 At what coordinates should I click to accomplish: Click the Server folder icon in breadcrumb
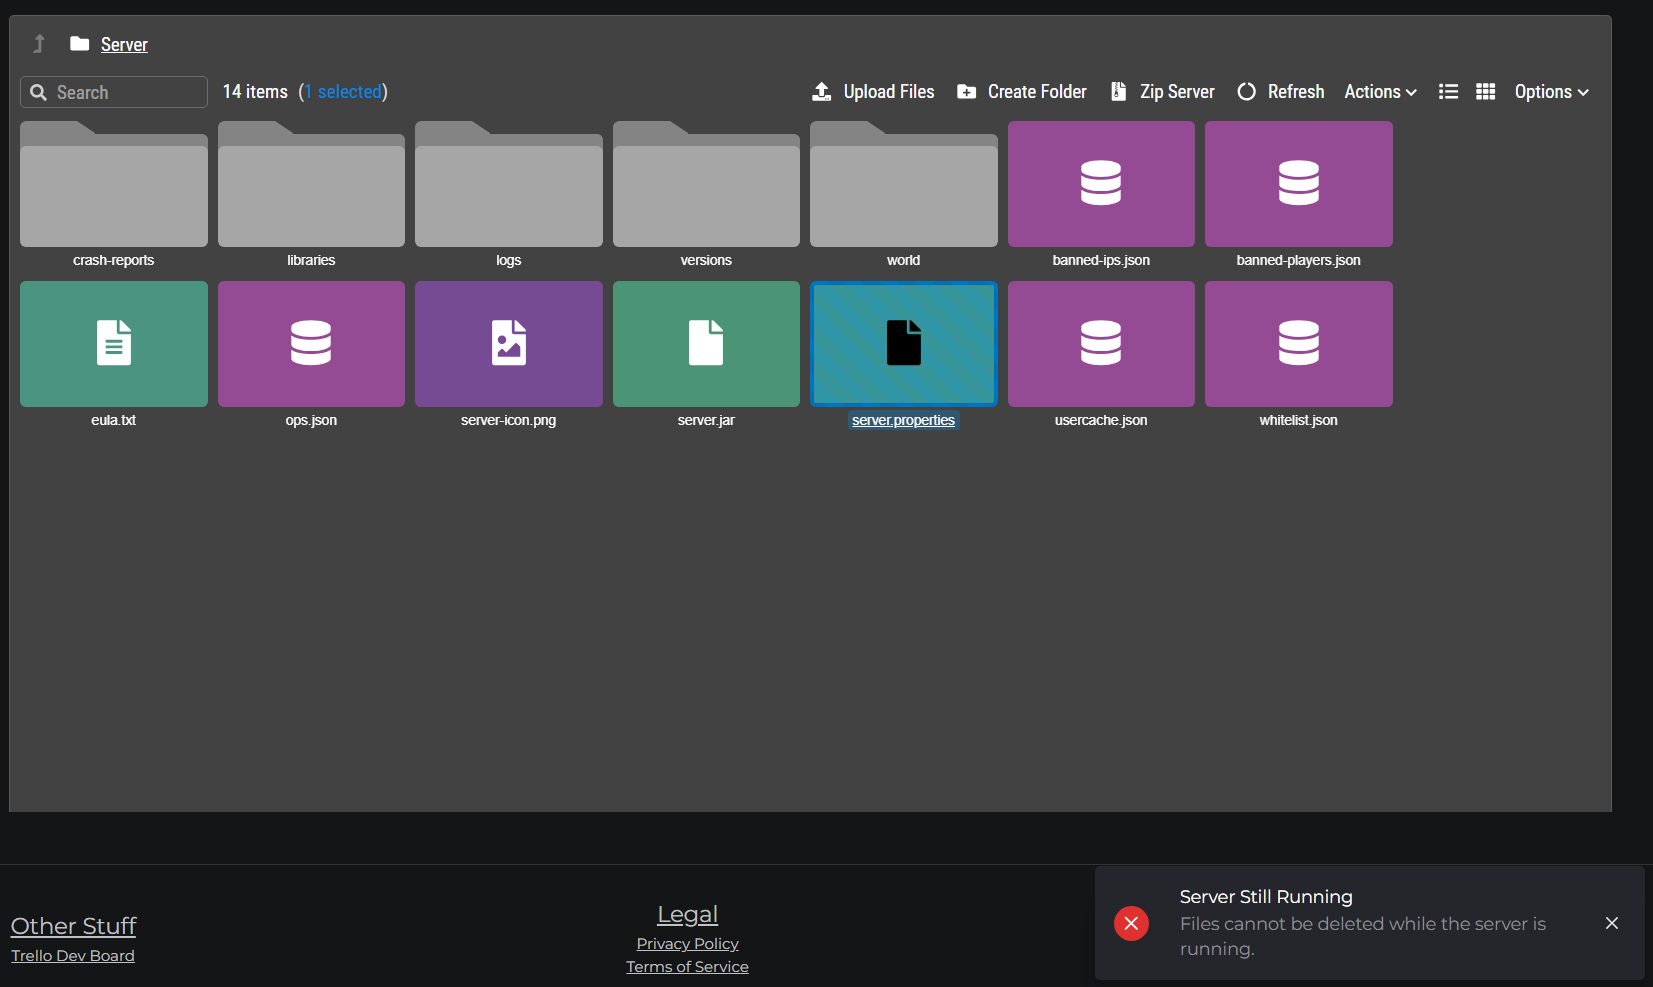click(80, 44)
